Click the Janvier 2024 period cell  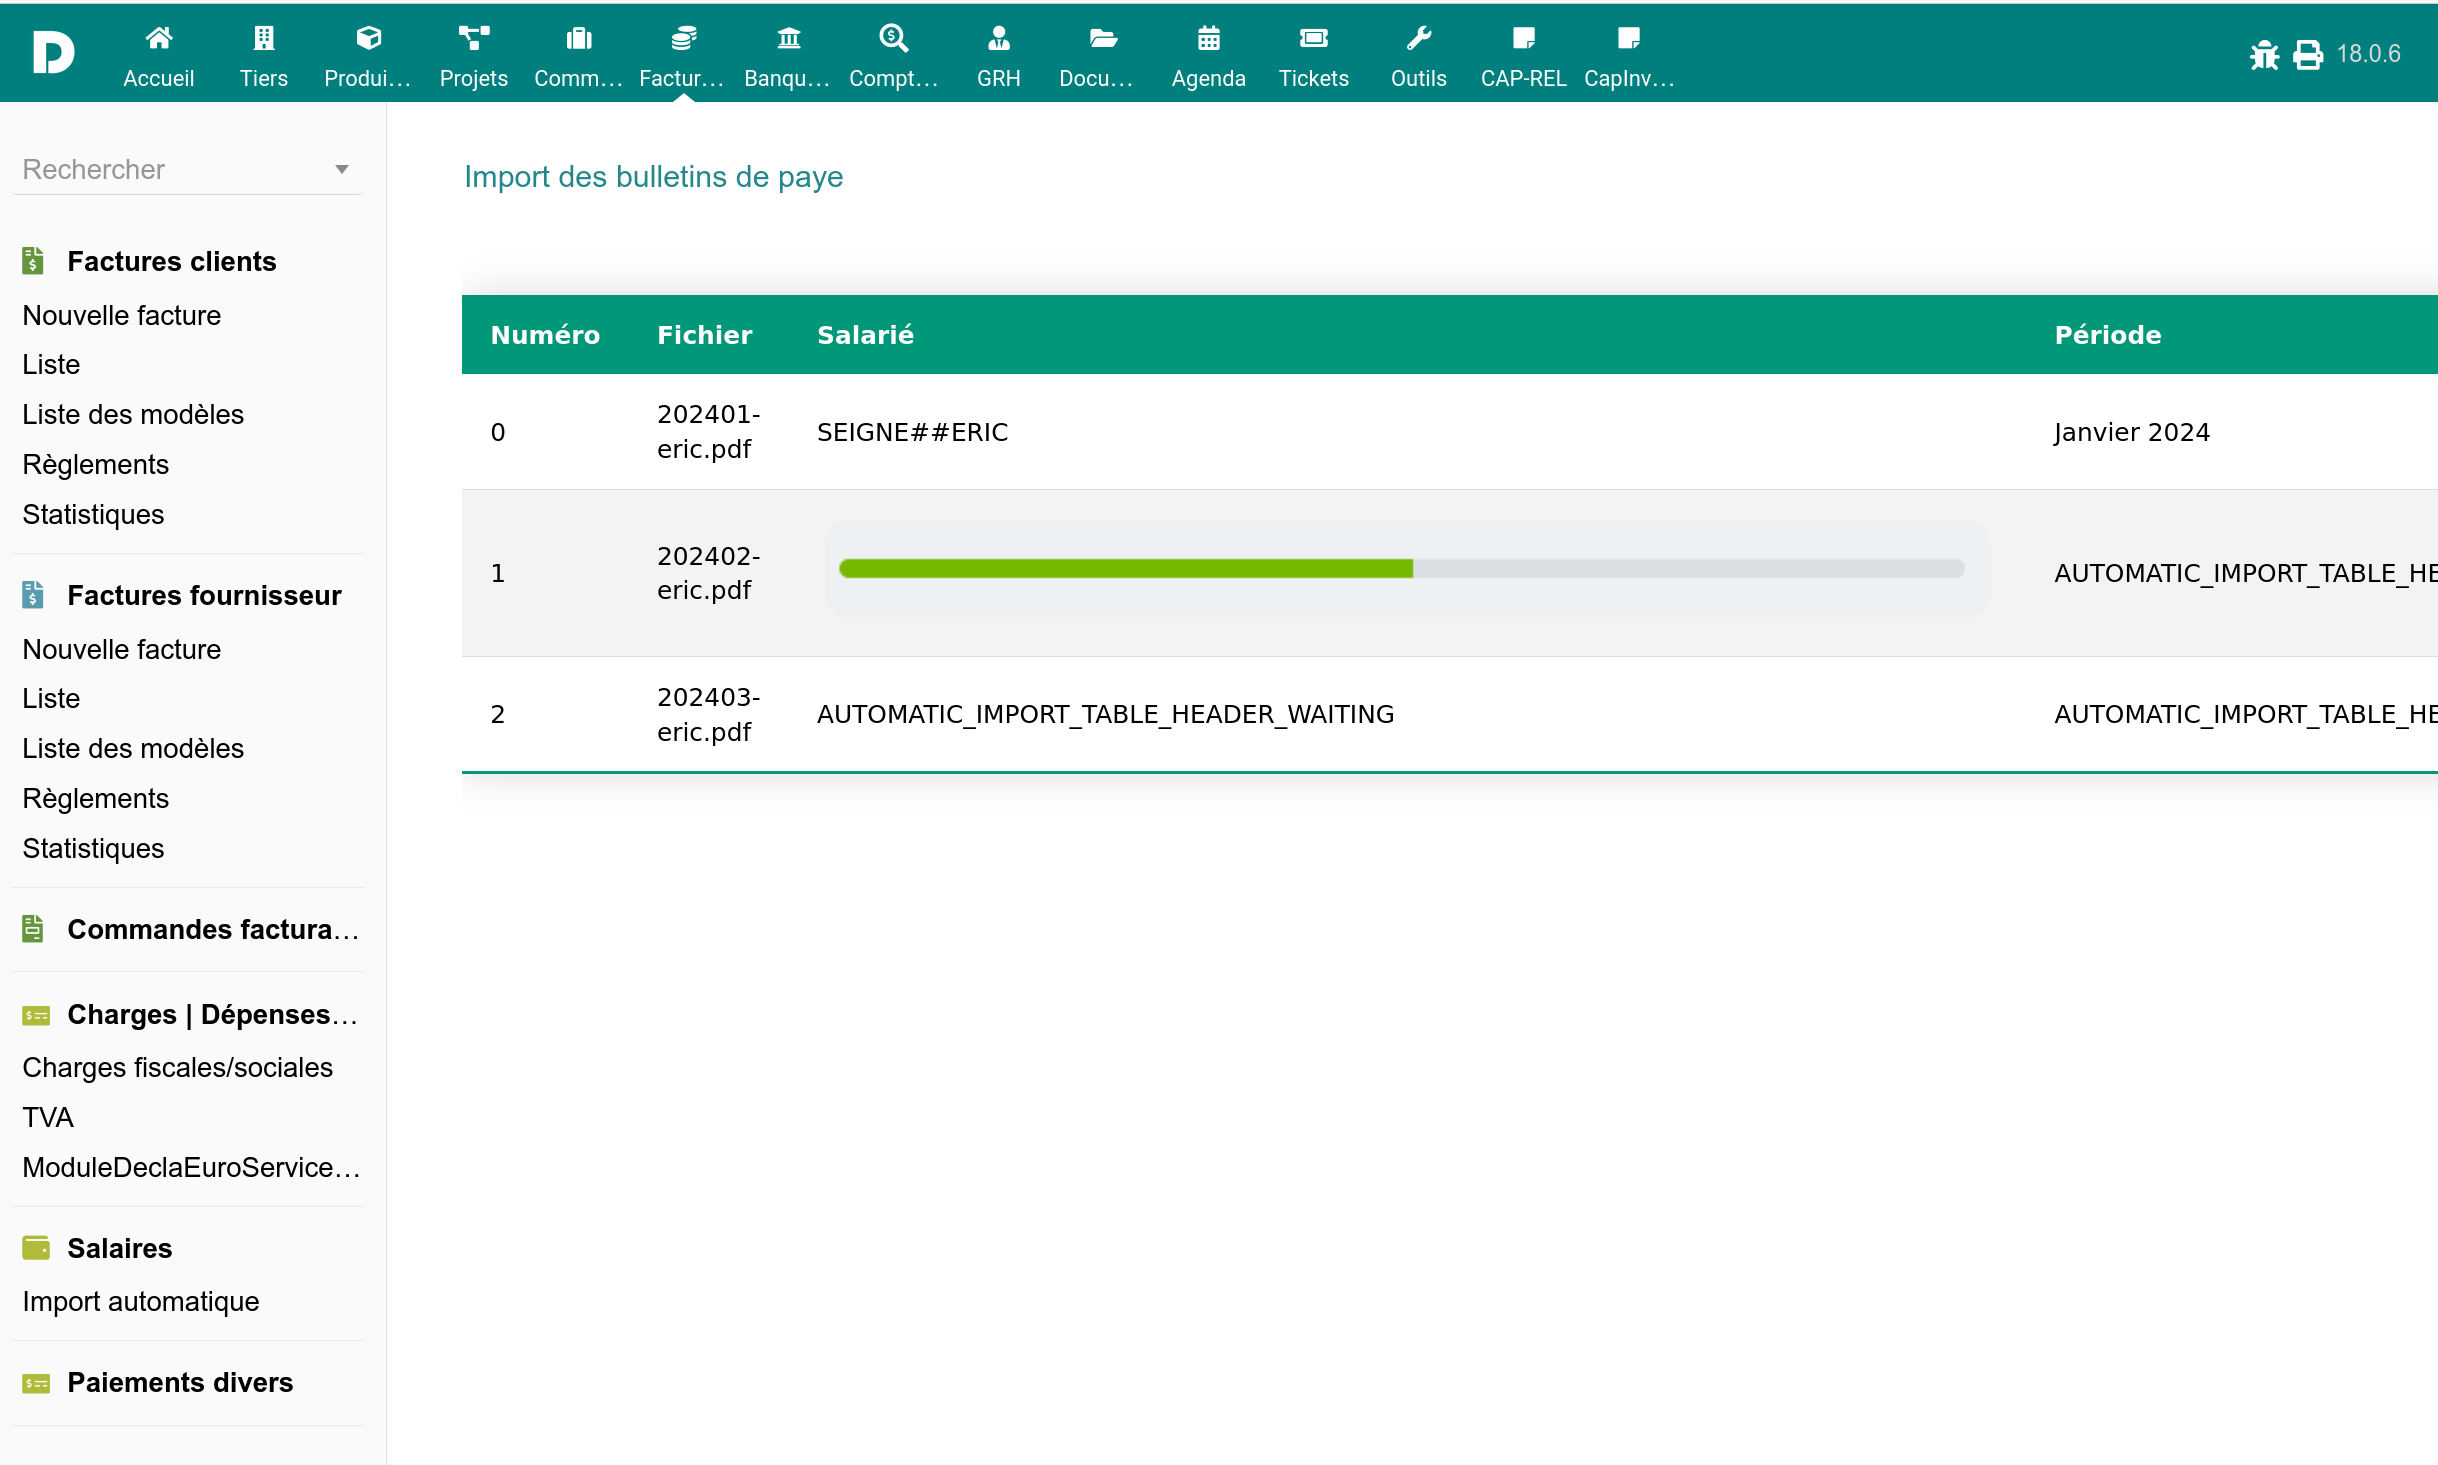[x=2131, y=432]
